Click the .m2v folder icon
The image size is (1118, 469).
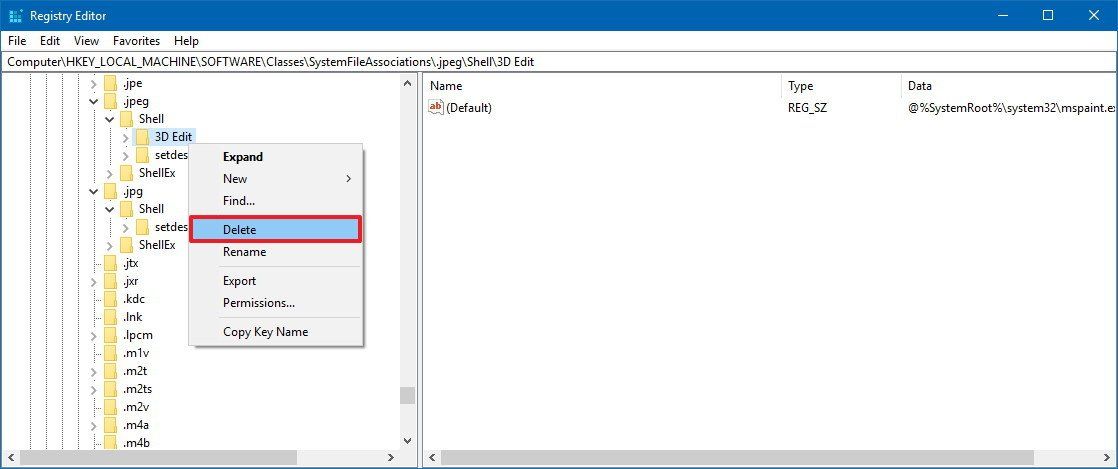point(110,408)
